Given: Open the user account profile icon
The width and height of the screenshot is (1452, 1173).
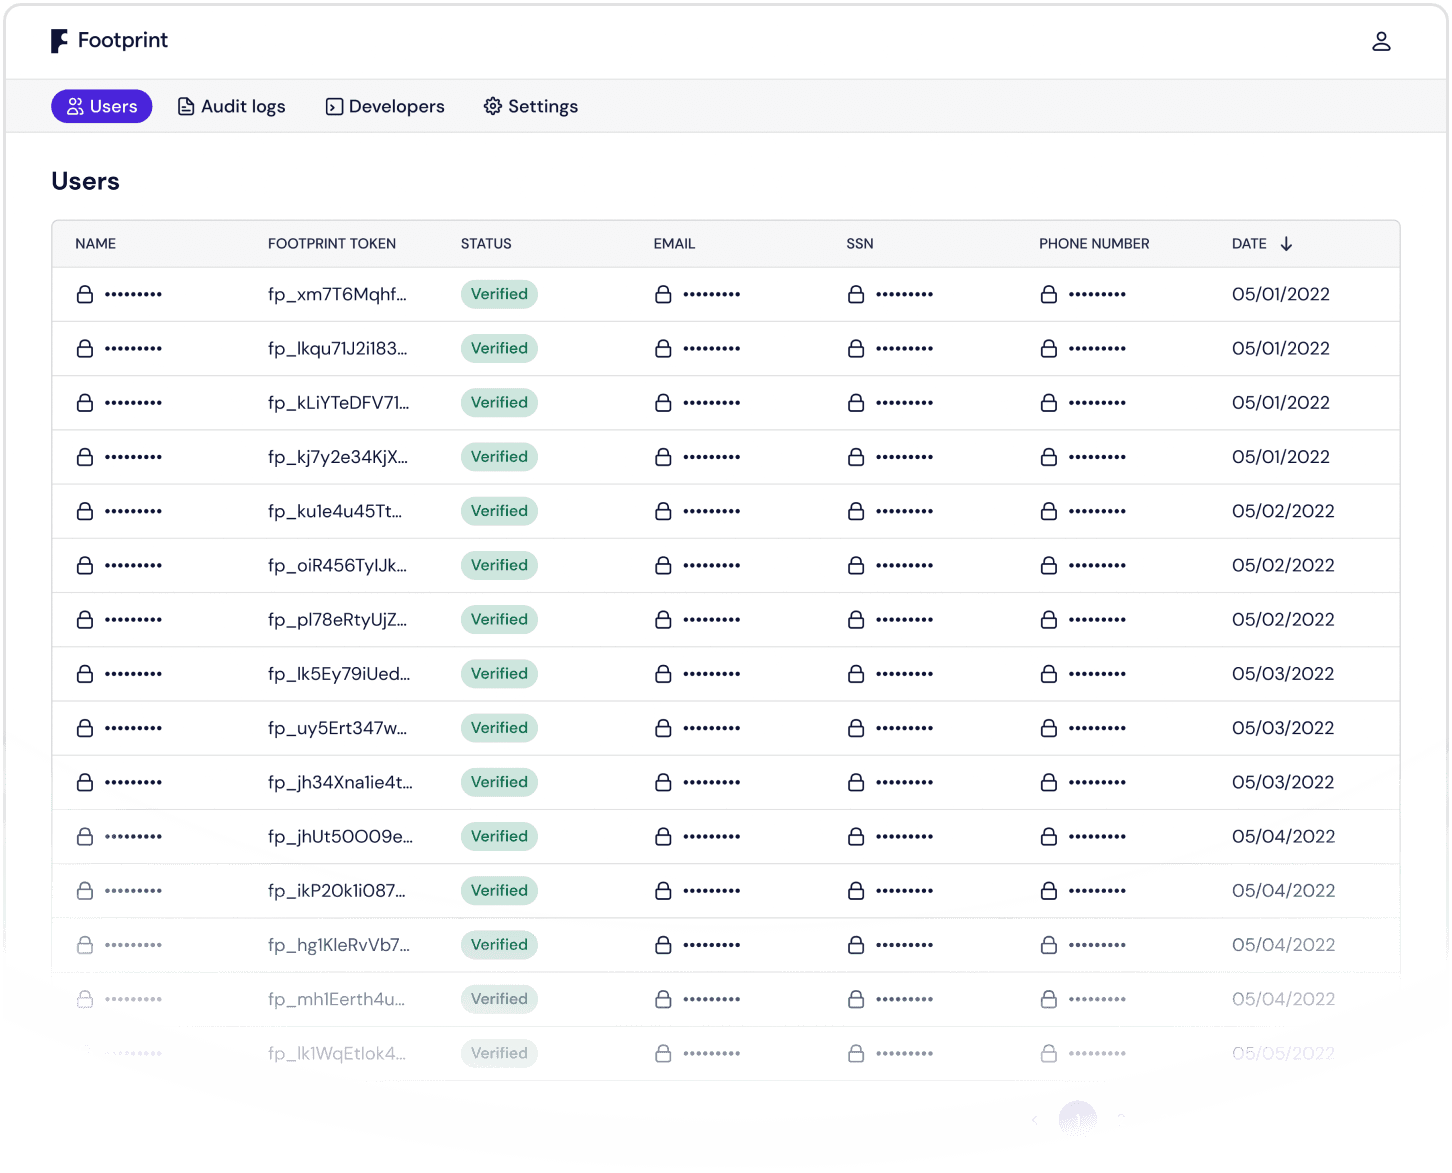Looking at the screenshot, I should coord(1381,41).
